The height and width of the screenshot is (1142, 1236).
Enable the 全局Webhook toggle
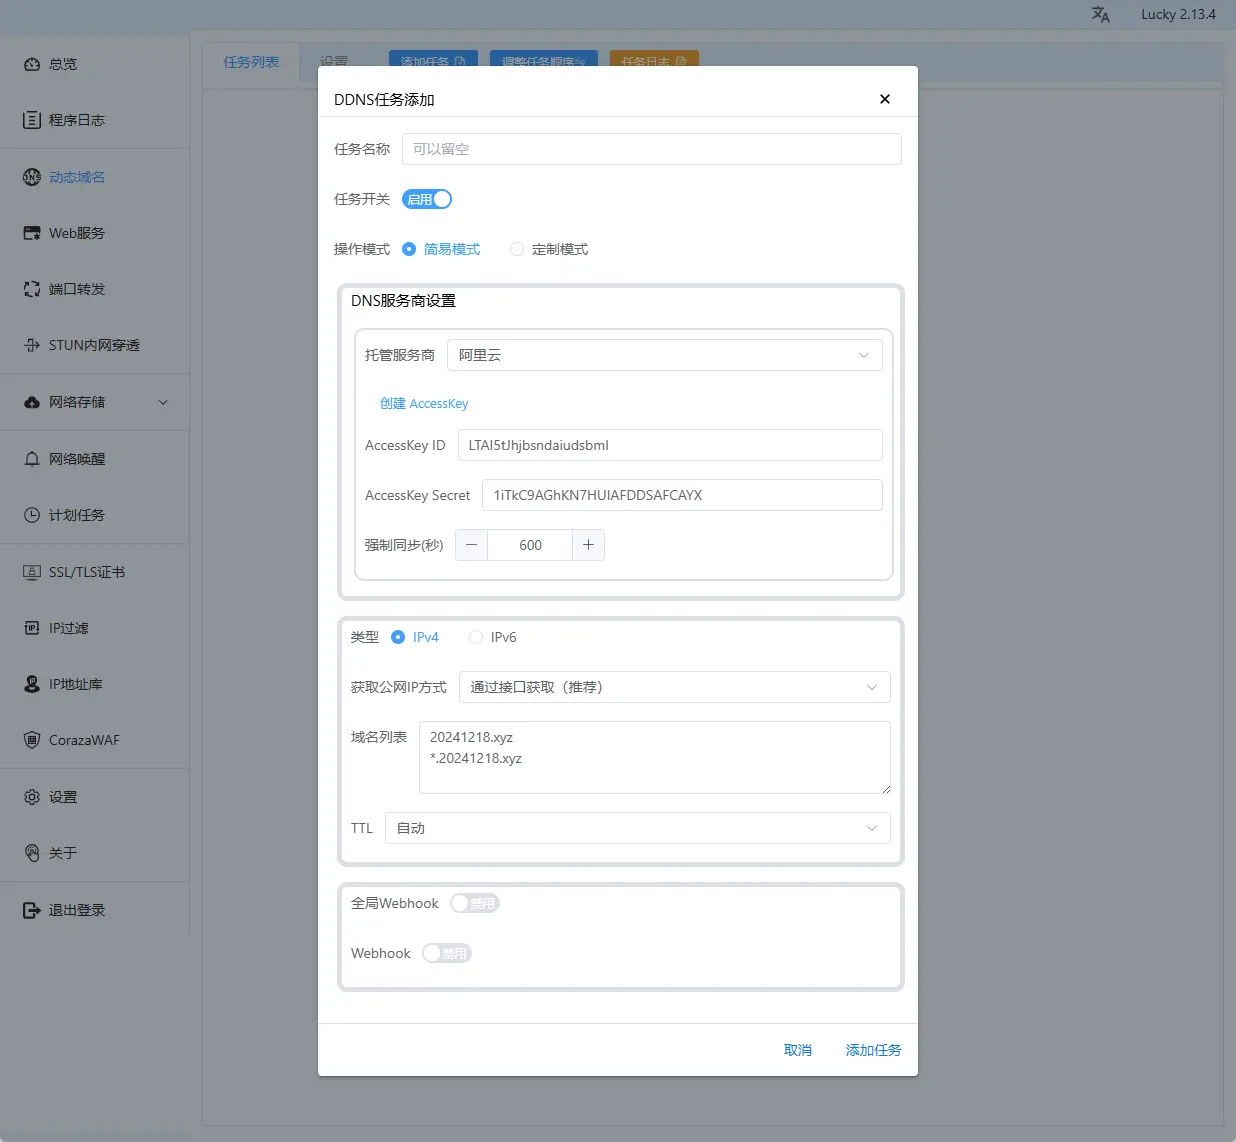(x=474, y=903)
